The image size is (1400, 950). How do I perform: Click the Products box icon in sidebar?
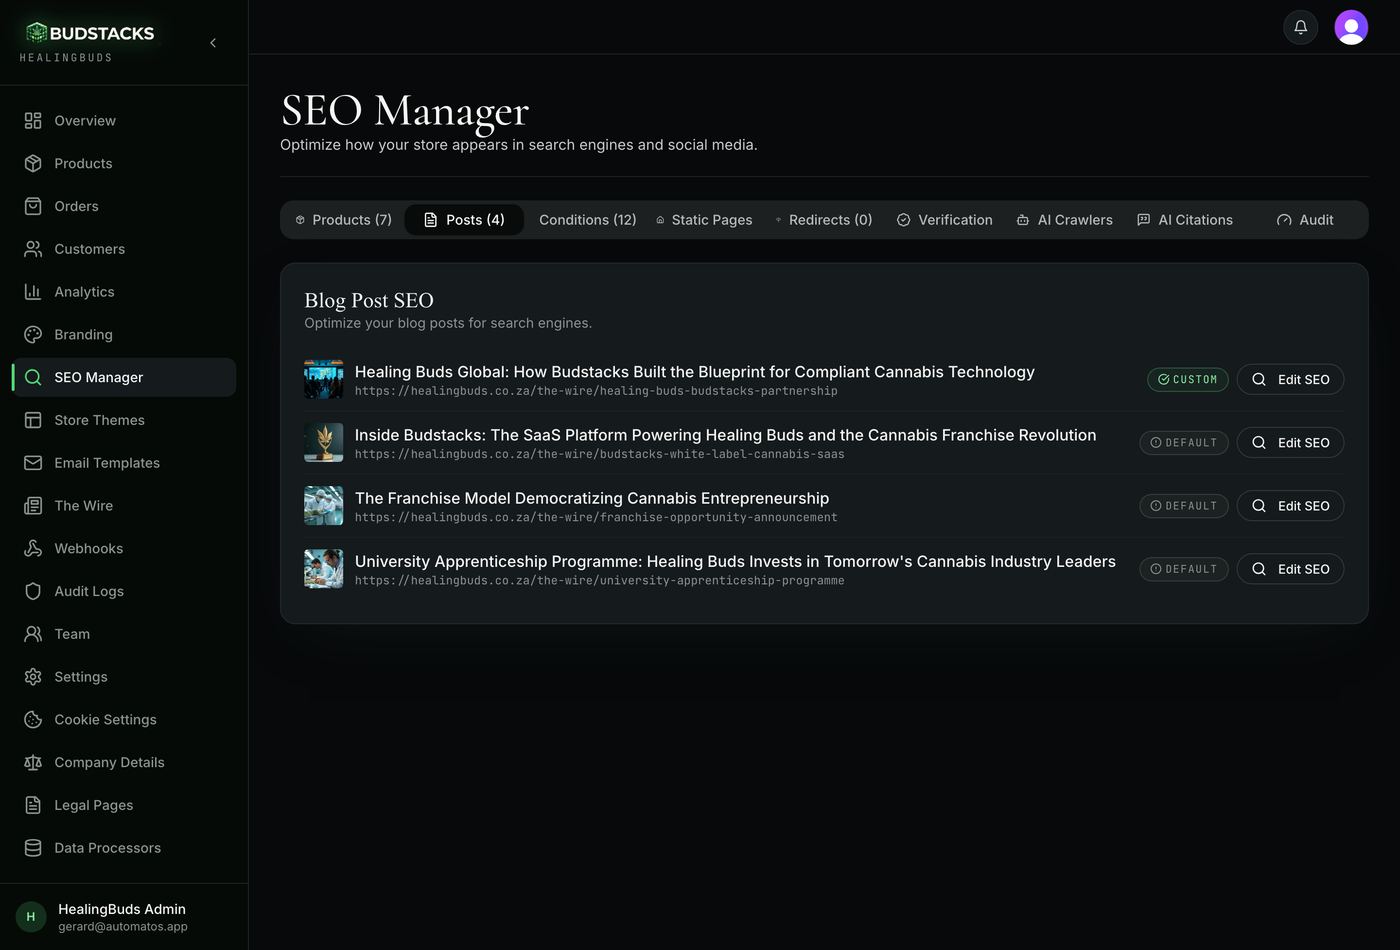[33, 164]
